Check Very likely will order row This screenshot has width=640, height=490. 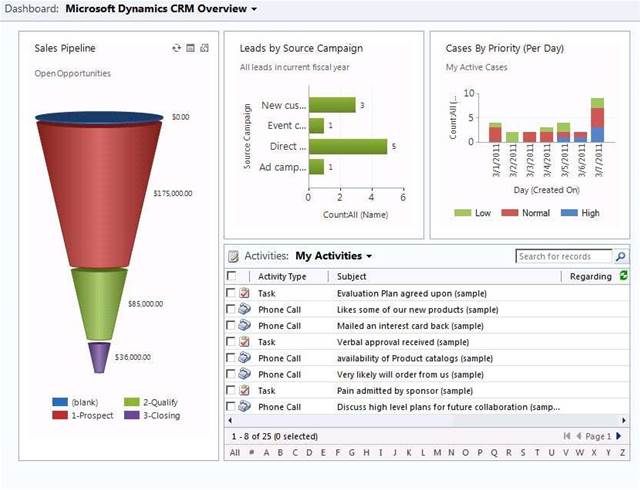(231, 374)
